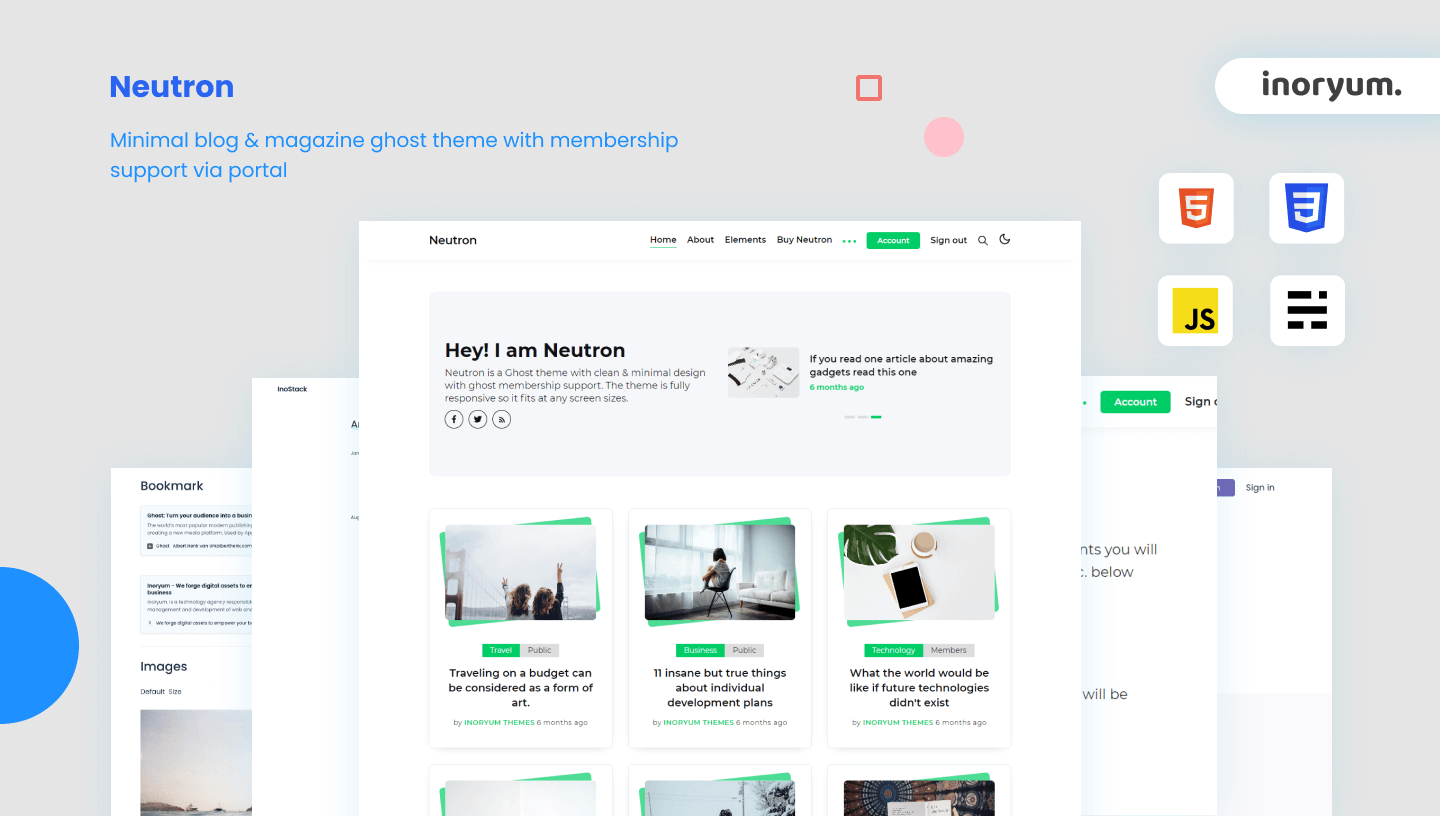Select the first slider dot
1440x816 pixels.
(x=849, y=417)
